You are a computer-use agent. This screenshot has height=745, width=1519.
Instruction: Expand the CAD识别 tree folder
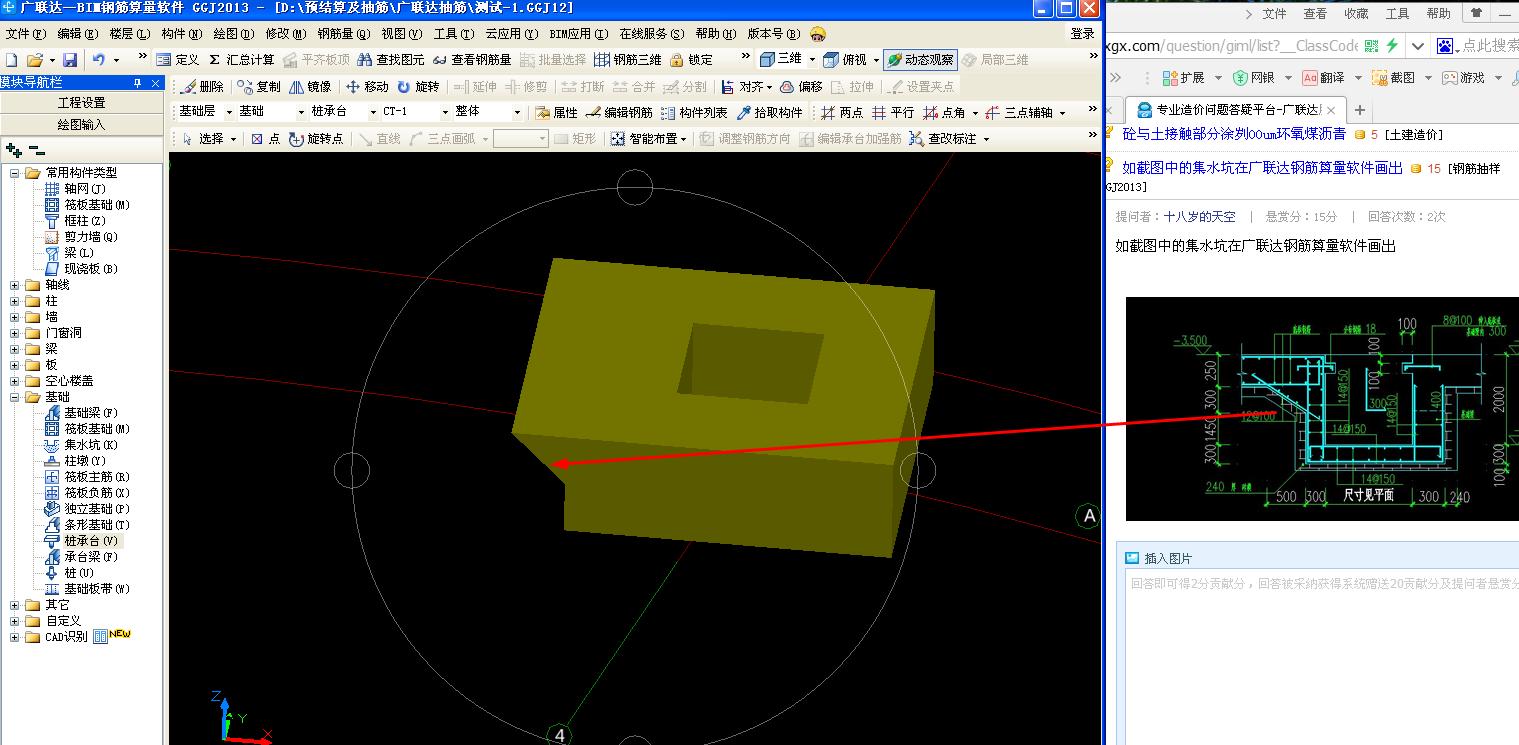tap(15, 637)
